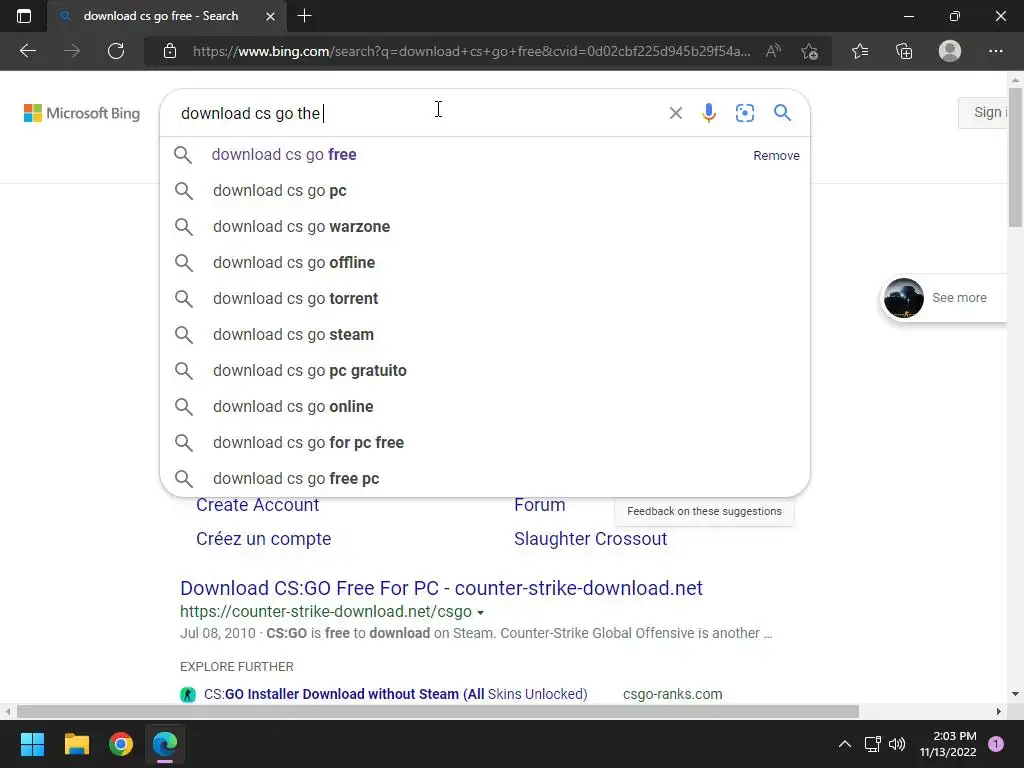Go back to the previous page
The height and width of the screenshot is (768, 1024).
(27, 51)
